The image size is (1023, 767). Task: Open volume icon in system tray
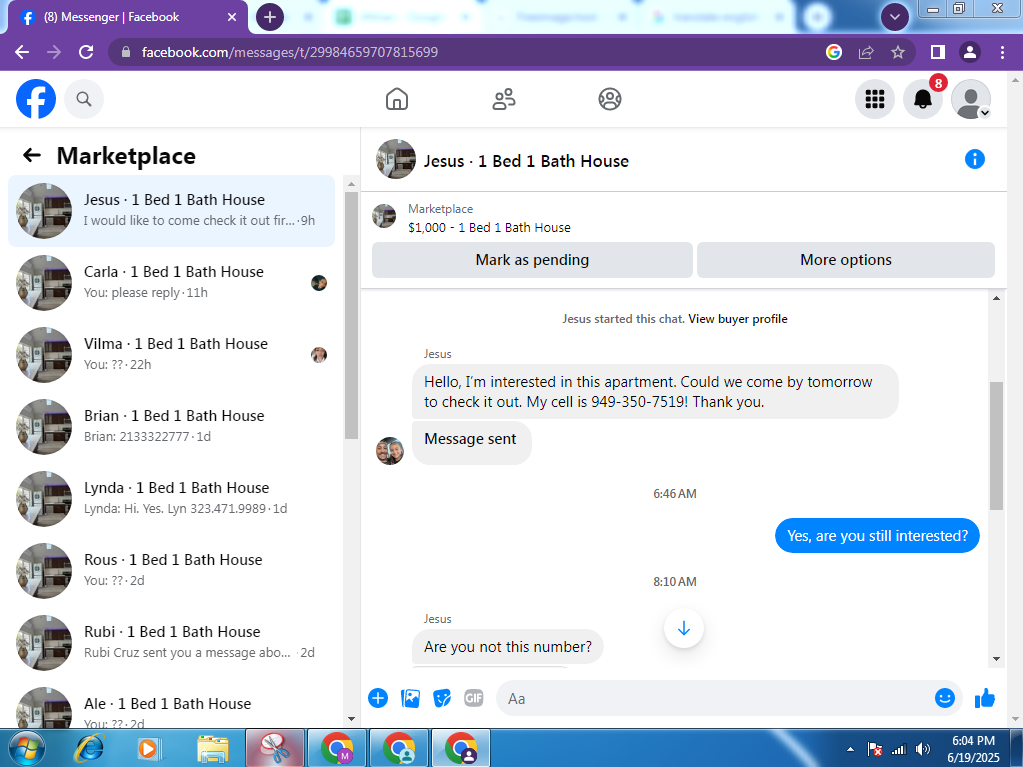click(x=923, y=749)
